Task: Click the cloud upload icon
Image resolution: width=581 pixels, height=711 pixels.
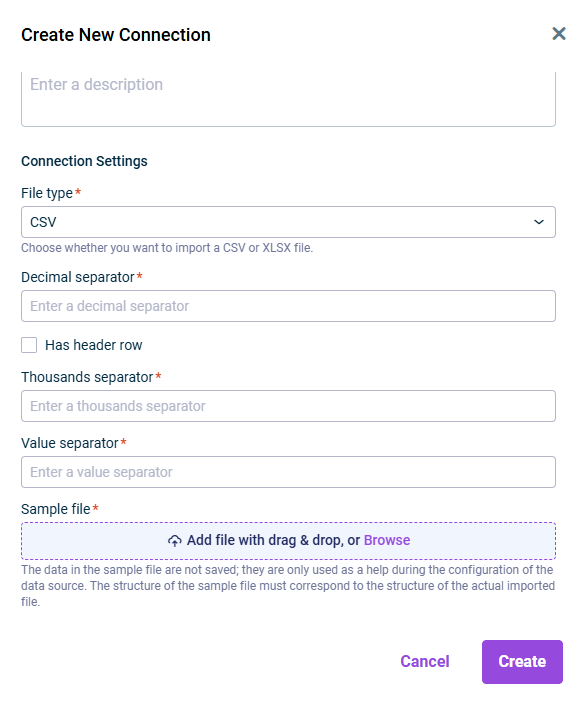Action: coord(175,541)
